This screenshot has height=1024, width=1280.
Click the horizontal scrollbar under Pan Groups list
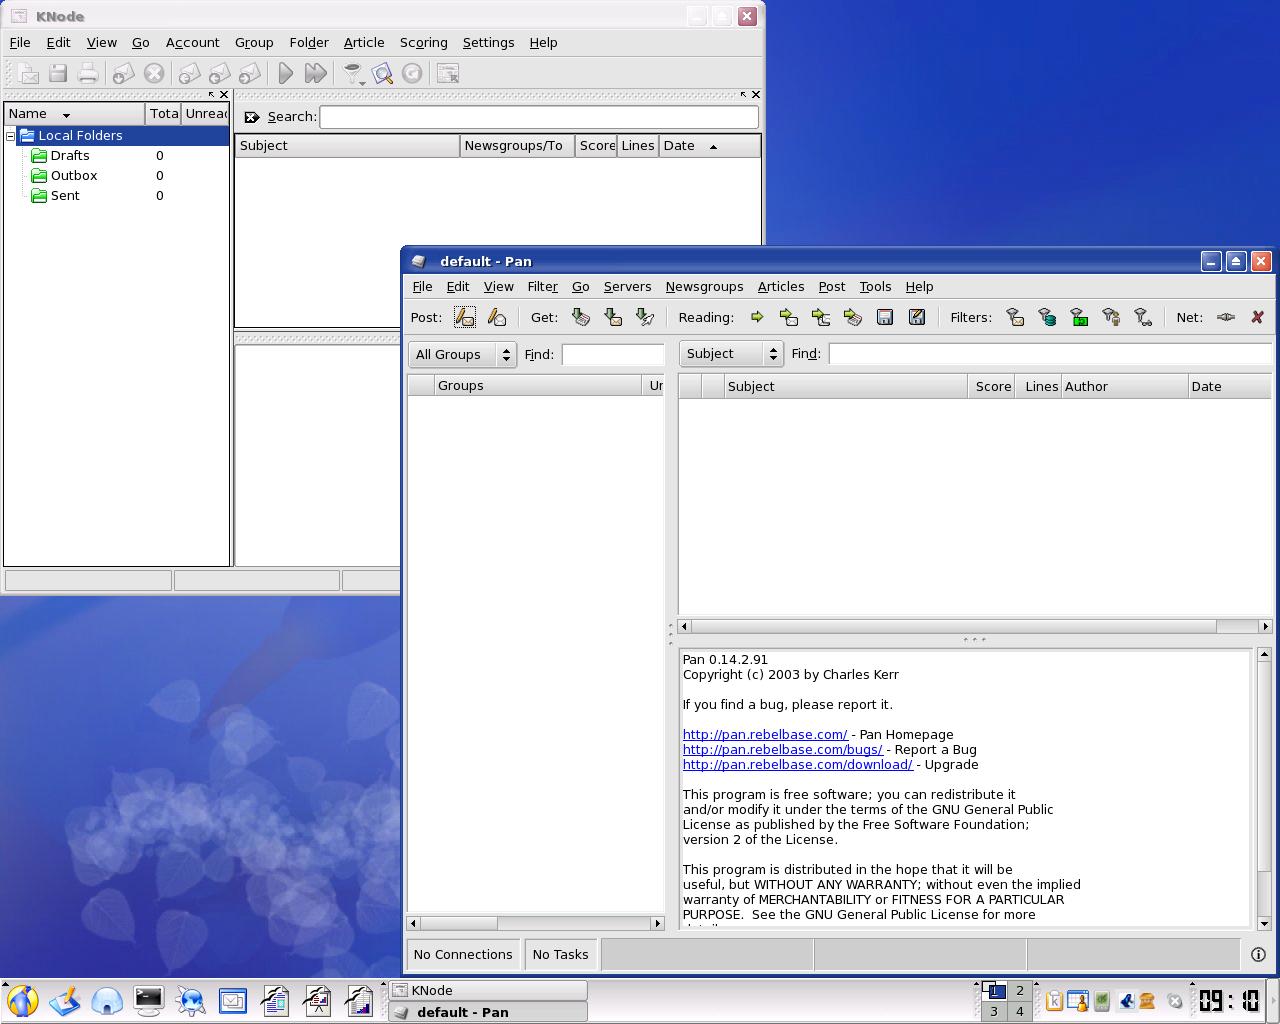tap(536, 923)
